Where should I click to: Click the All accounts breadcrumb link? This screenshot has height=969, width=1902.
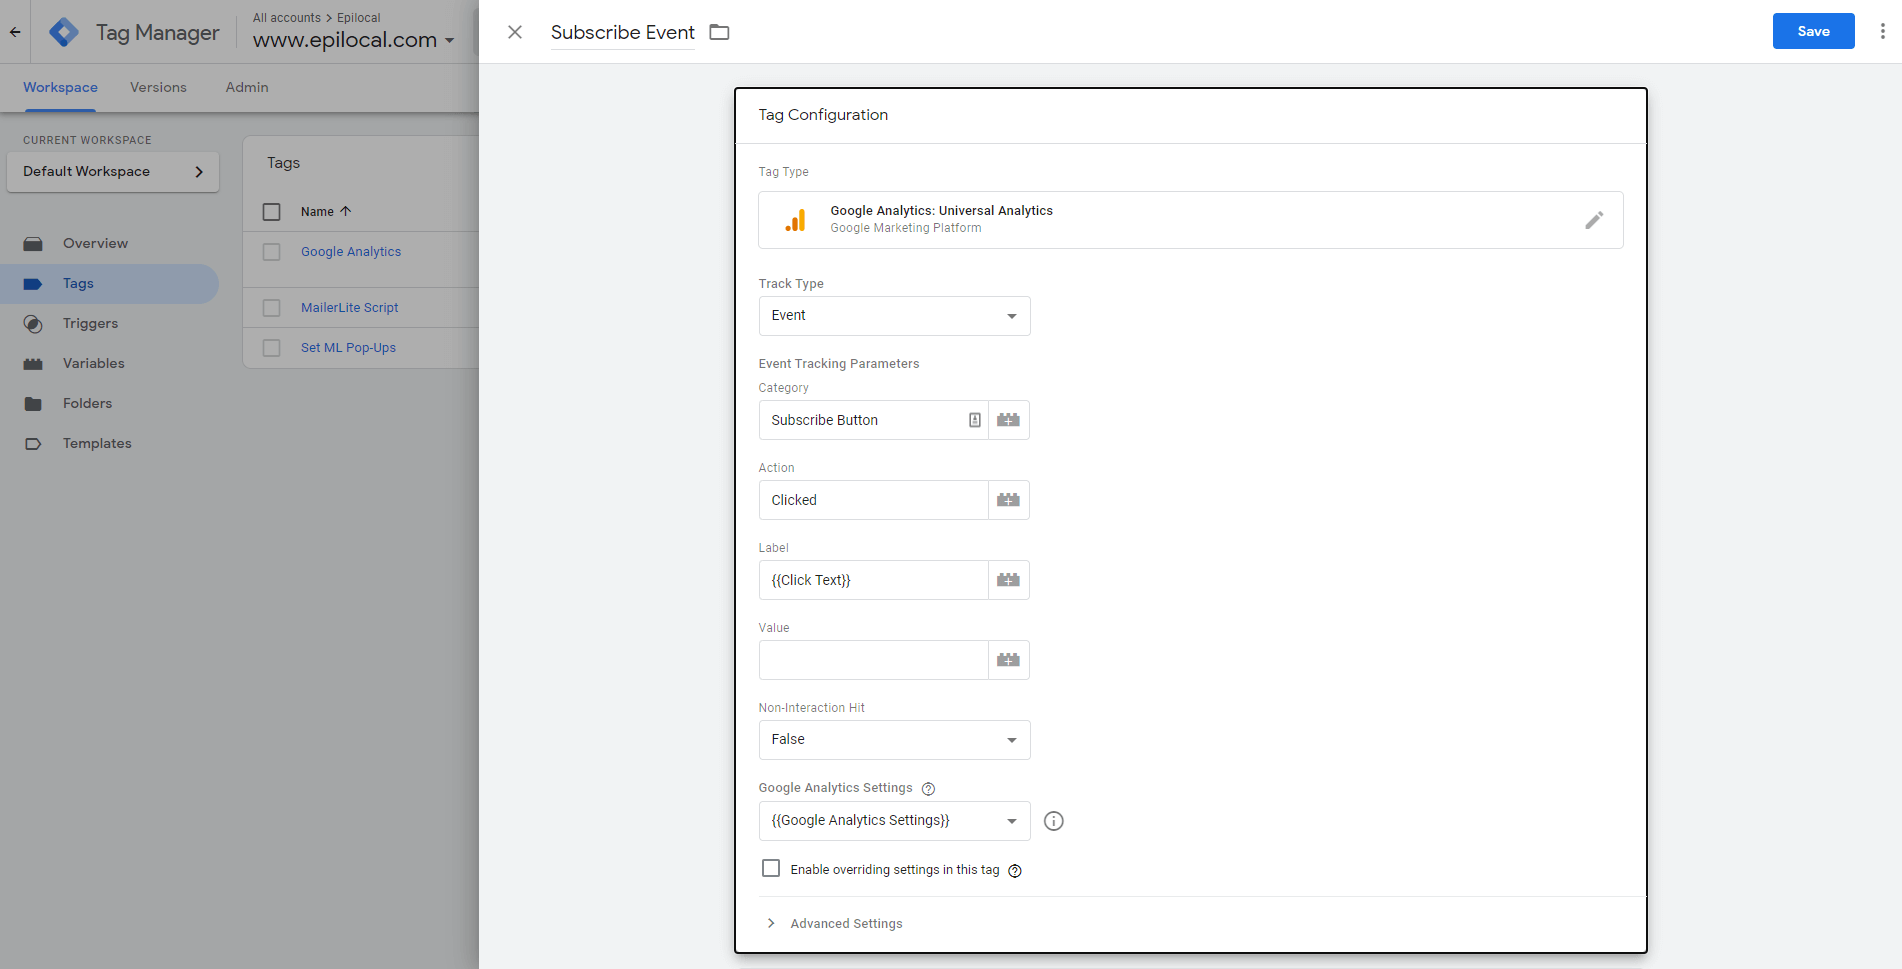287,18
